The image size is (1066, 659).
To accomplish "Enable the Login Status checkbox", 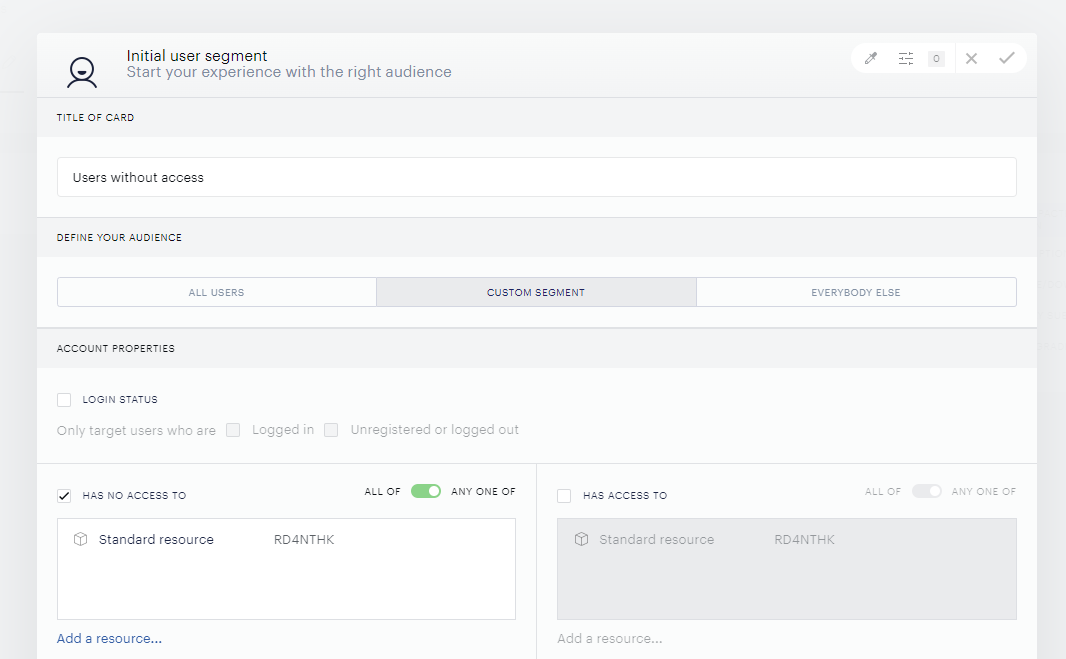I will pos(64,400).
